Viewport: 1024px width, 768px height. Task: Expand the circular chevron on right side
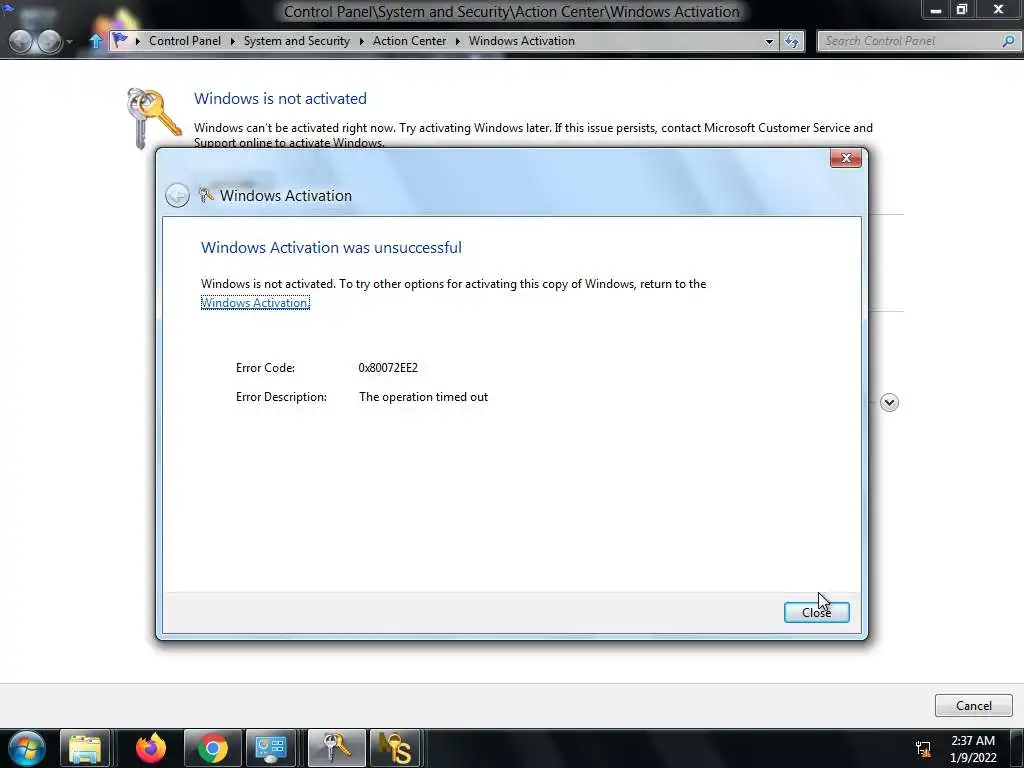[889, 402]
